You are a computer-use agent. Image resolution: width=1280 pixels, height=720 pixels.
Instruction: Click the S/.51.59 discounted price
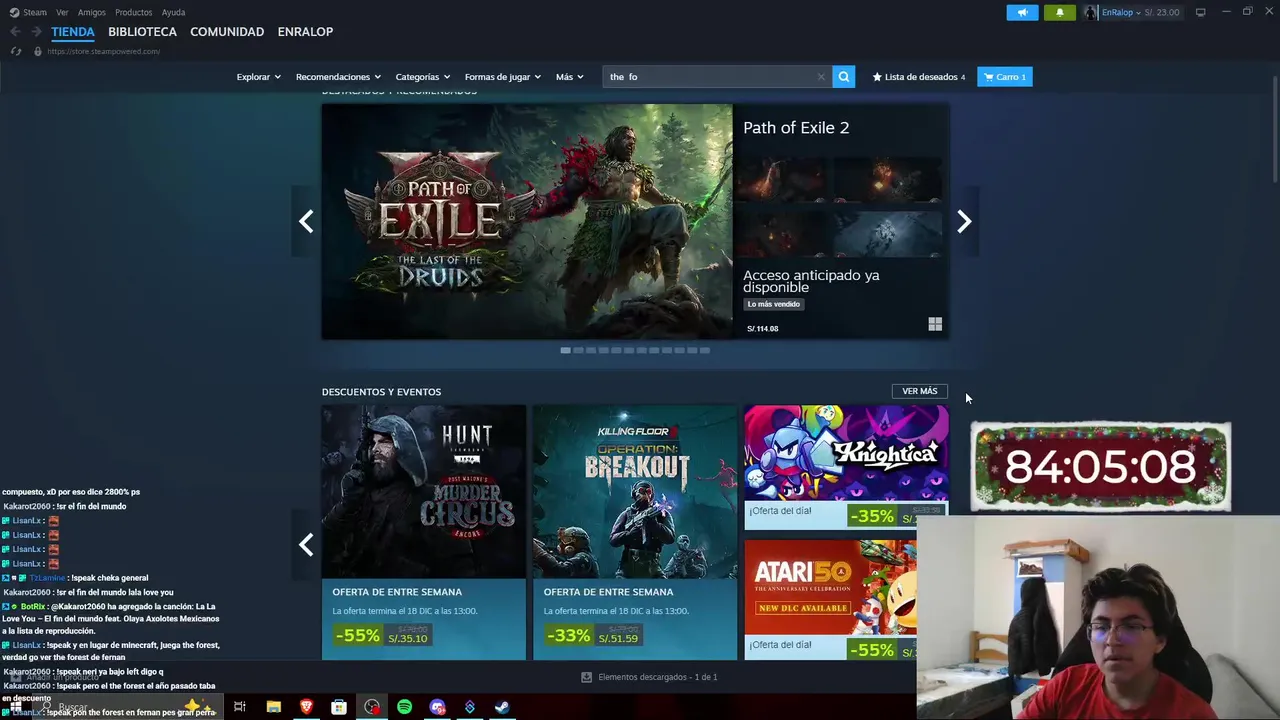(619, 637)
